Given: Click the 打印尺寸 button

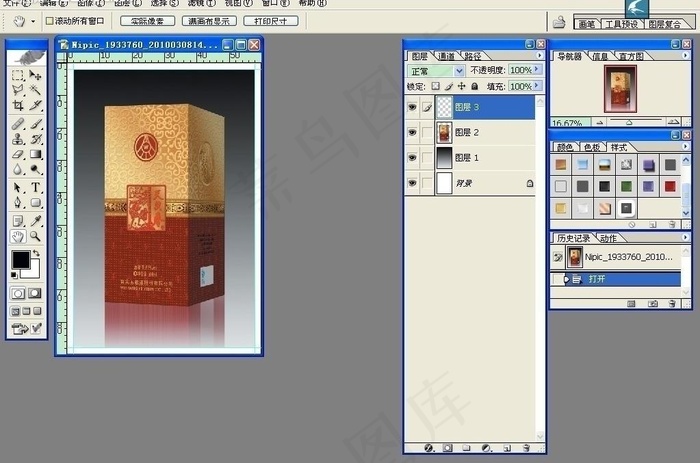Looking at the screenshot, I should pyautogui.click(x=271, y=21).
